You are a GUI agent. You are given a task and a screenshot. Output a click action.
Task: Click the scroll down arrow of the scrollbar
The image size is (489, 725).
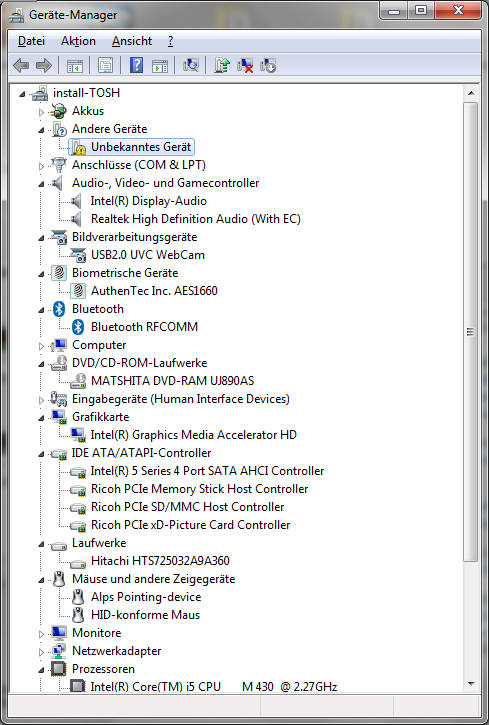(471, 683)
